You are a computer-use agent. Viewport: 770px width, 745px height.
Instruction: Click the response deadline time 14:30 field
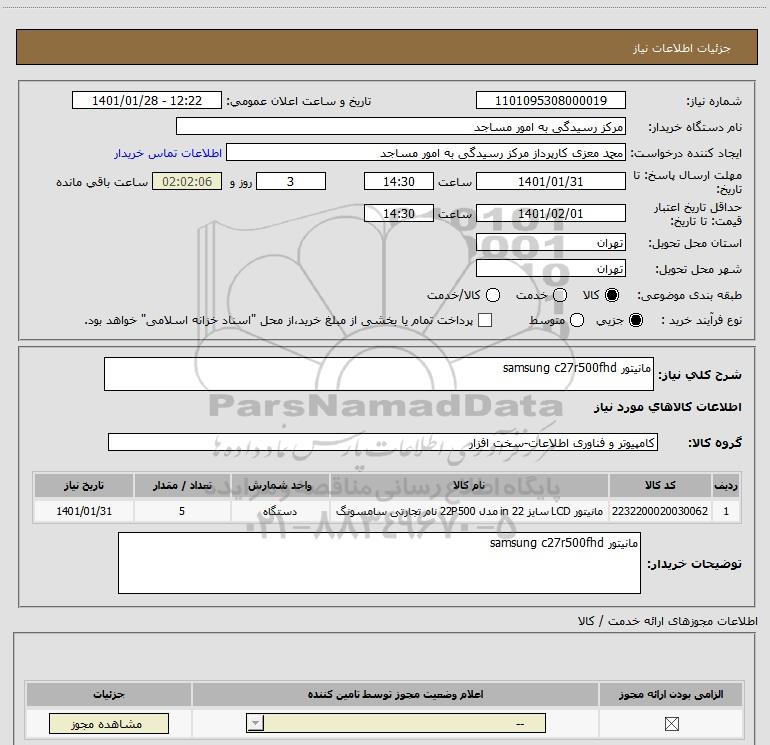tap(399, 181)
